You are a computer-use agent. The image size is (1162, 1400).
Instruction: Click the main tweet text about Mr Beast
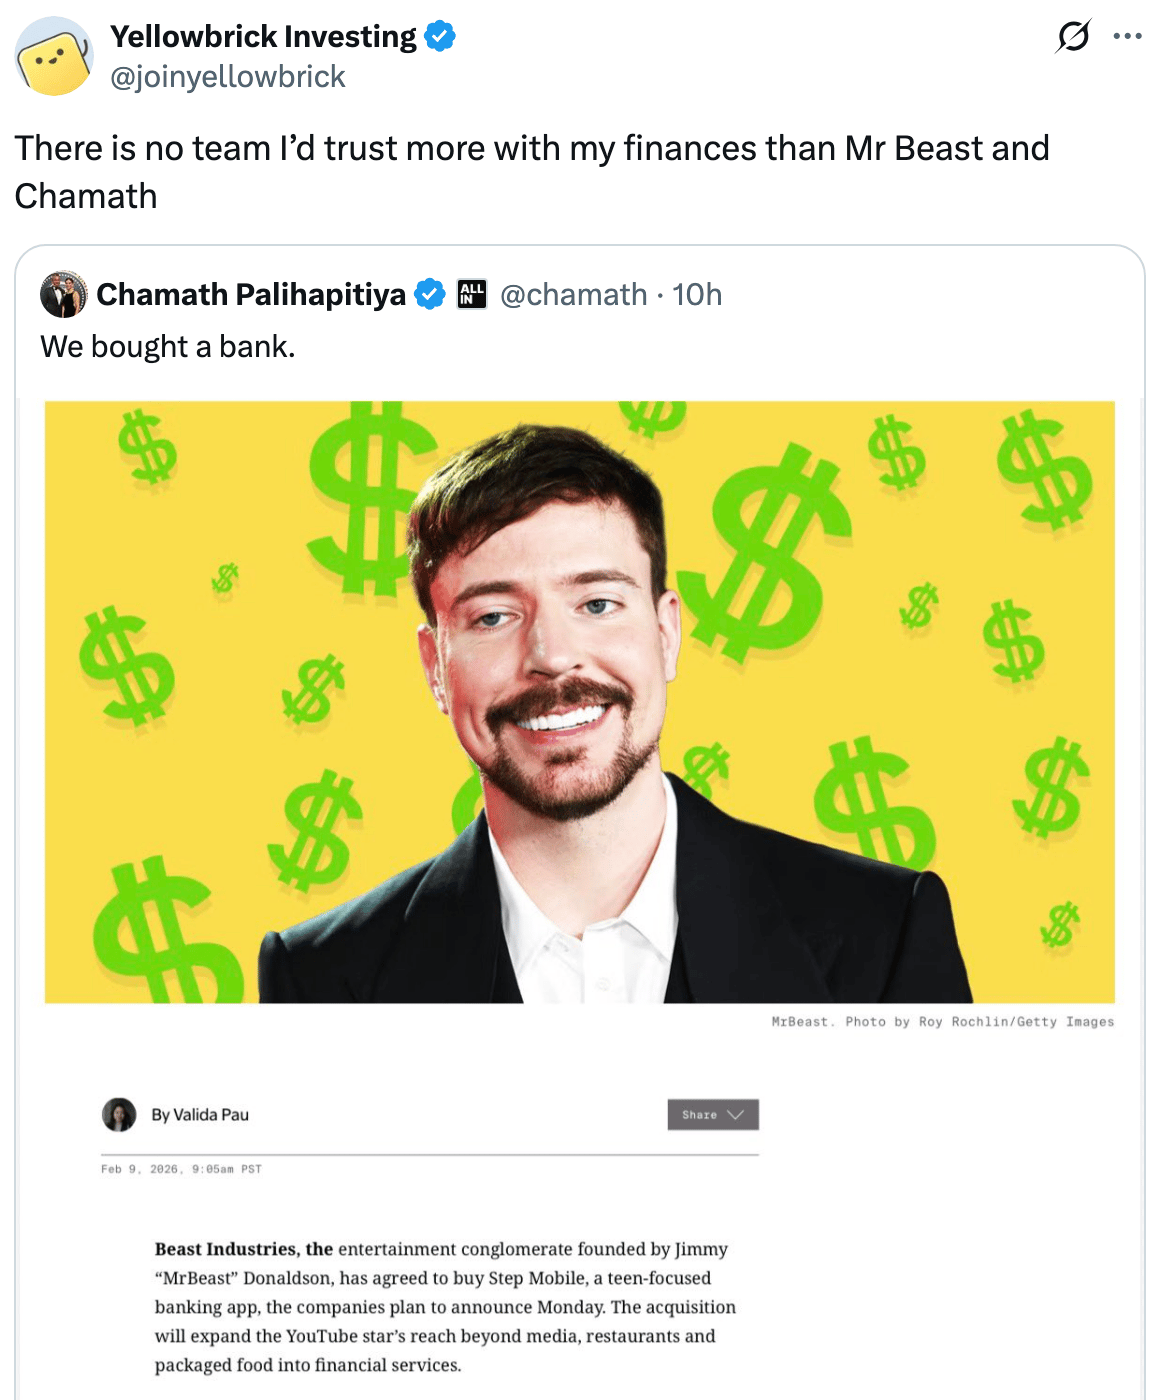pyautogui.click(x=532, y=172)
